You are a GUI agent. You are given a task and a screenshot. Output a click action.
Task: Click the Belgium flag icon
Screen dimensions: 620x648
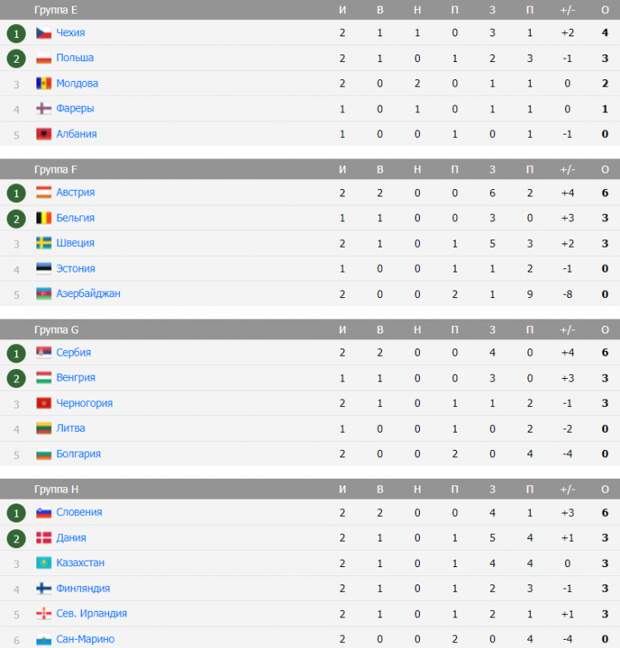44,218
